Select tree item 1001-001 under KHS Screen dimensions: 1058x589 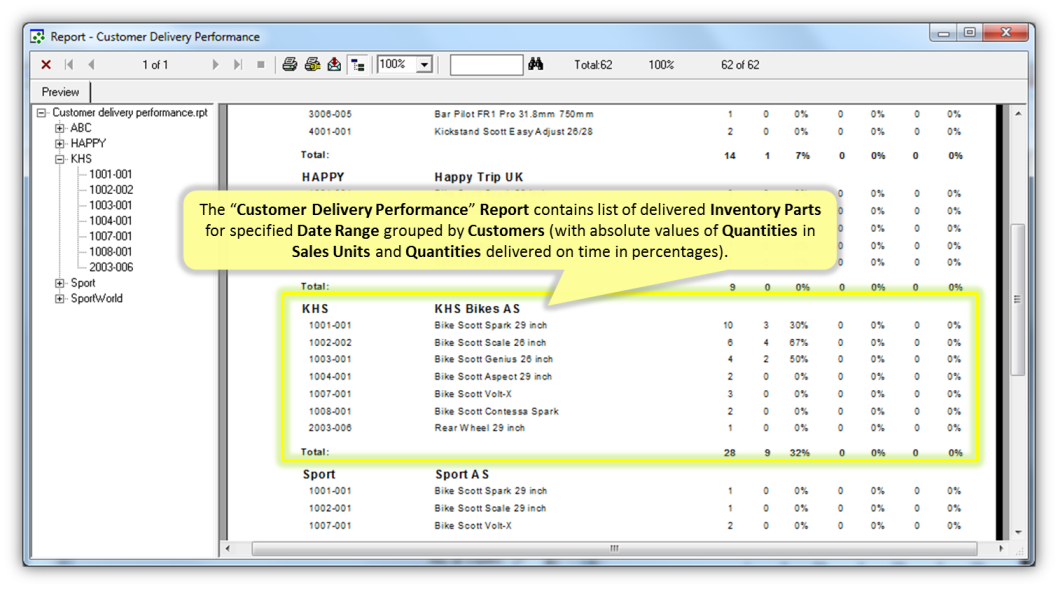pyautogui.click(x=111, y=174)
